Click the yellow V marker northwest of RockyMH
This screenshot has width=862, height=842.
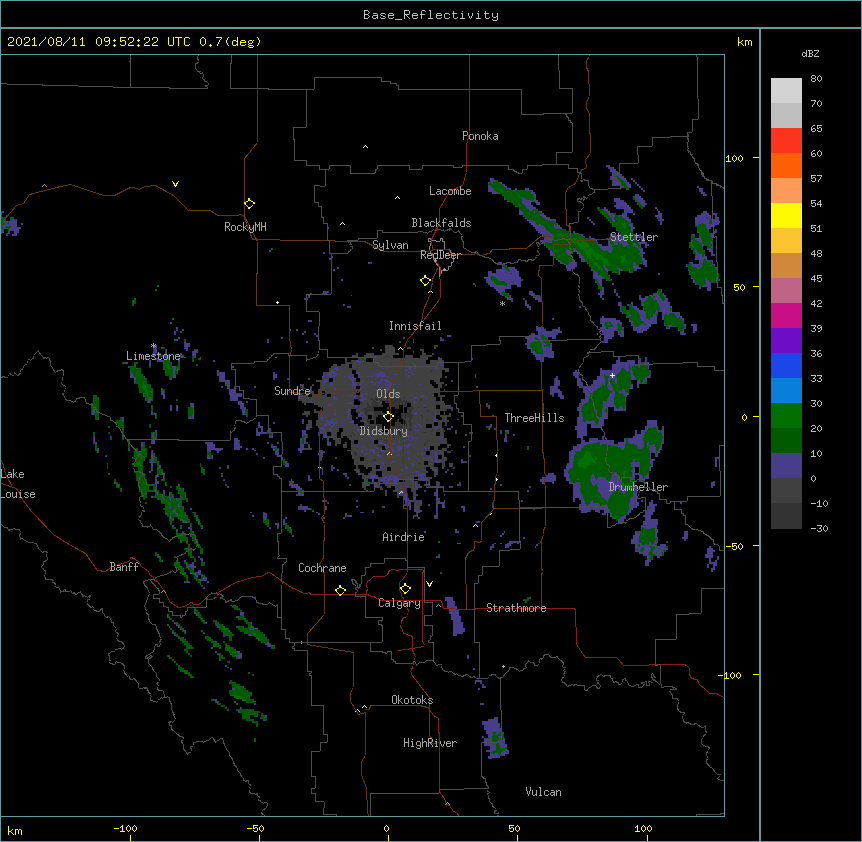click(x=175, y=184)
